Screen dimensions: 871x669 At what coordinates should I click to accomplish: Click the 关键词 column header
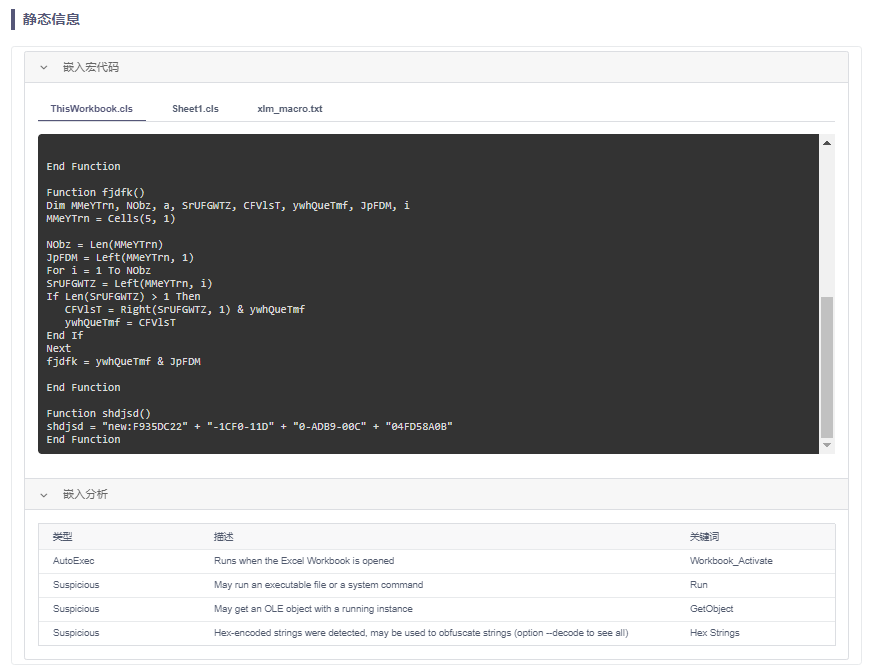pyautogui.click(x=704, y=537)
